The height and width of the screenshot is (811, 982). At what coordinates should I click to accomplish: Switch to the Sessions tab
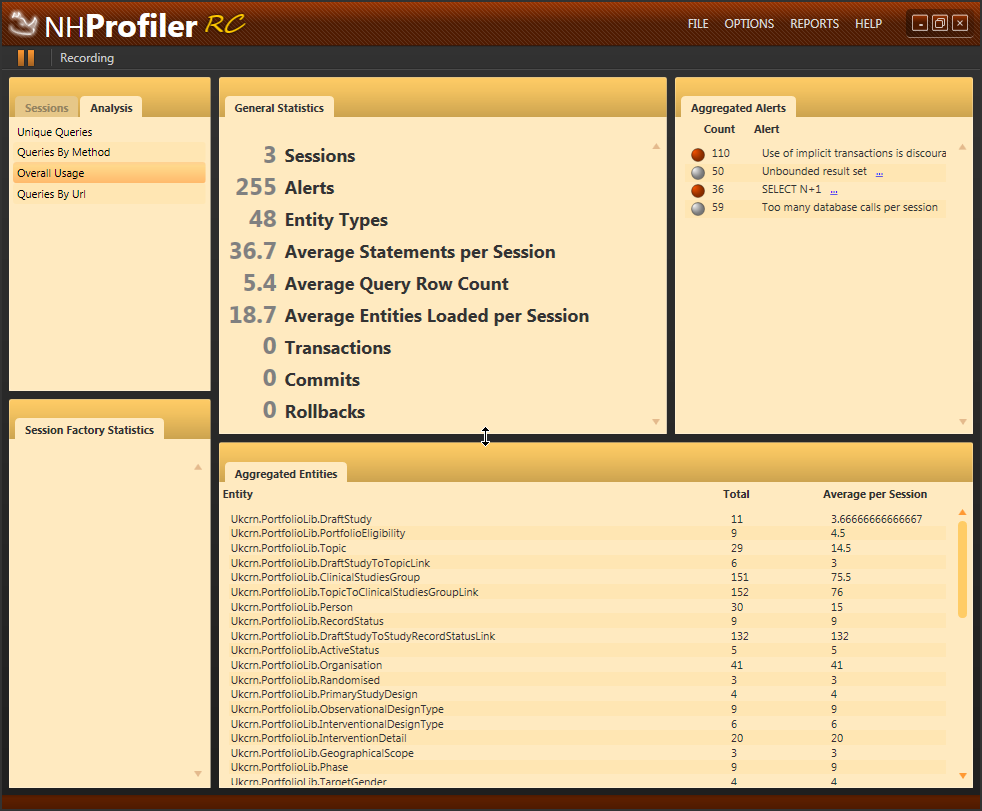click(47, 108)
